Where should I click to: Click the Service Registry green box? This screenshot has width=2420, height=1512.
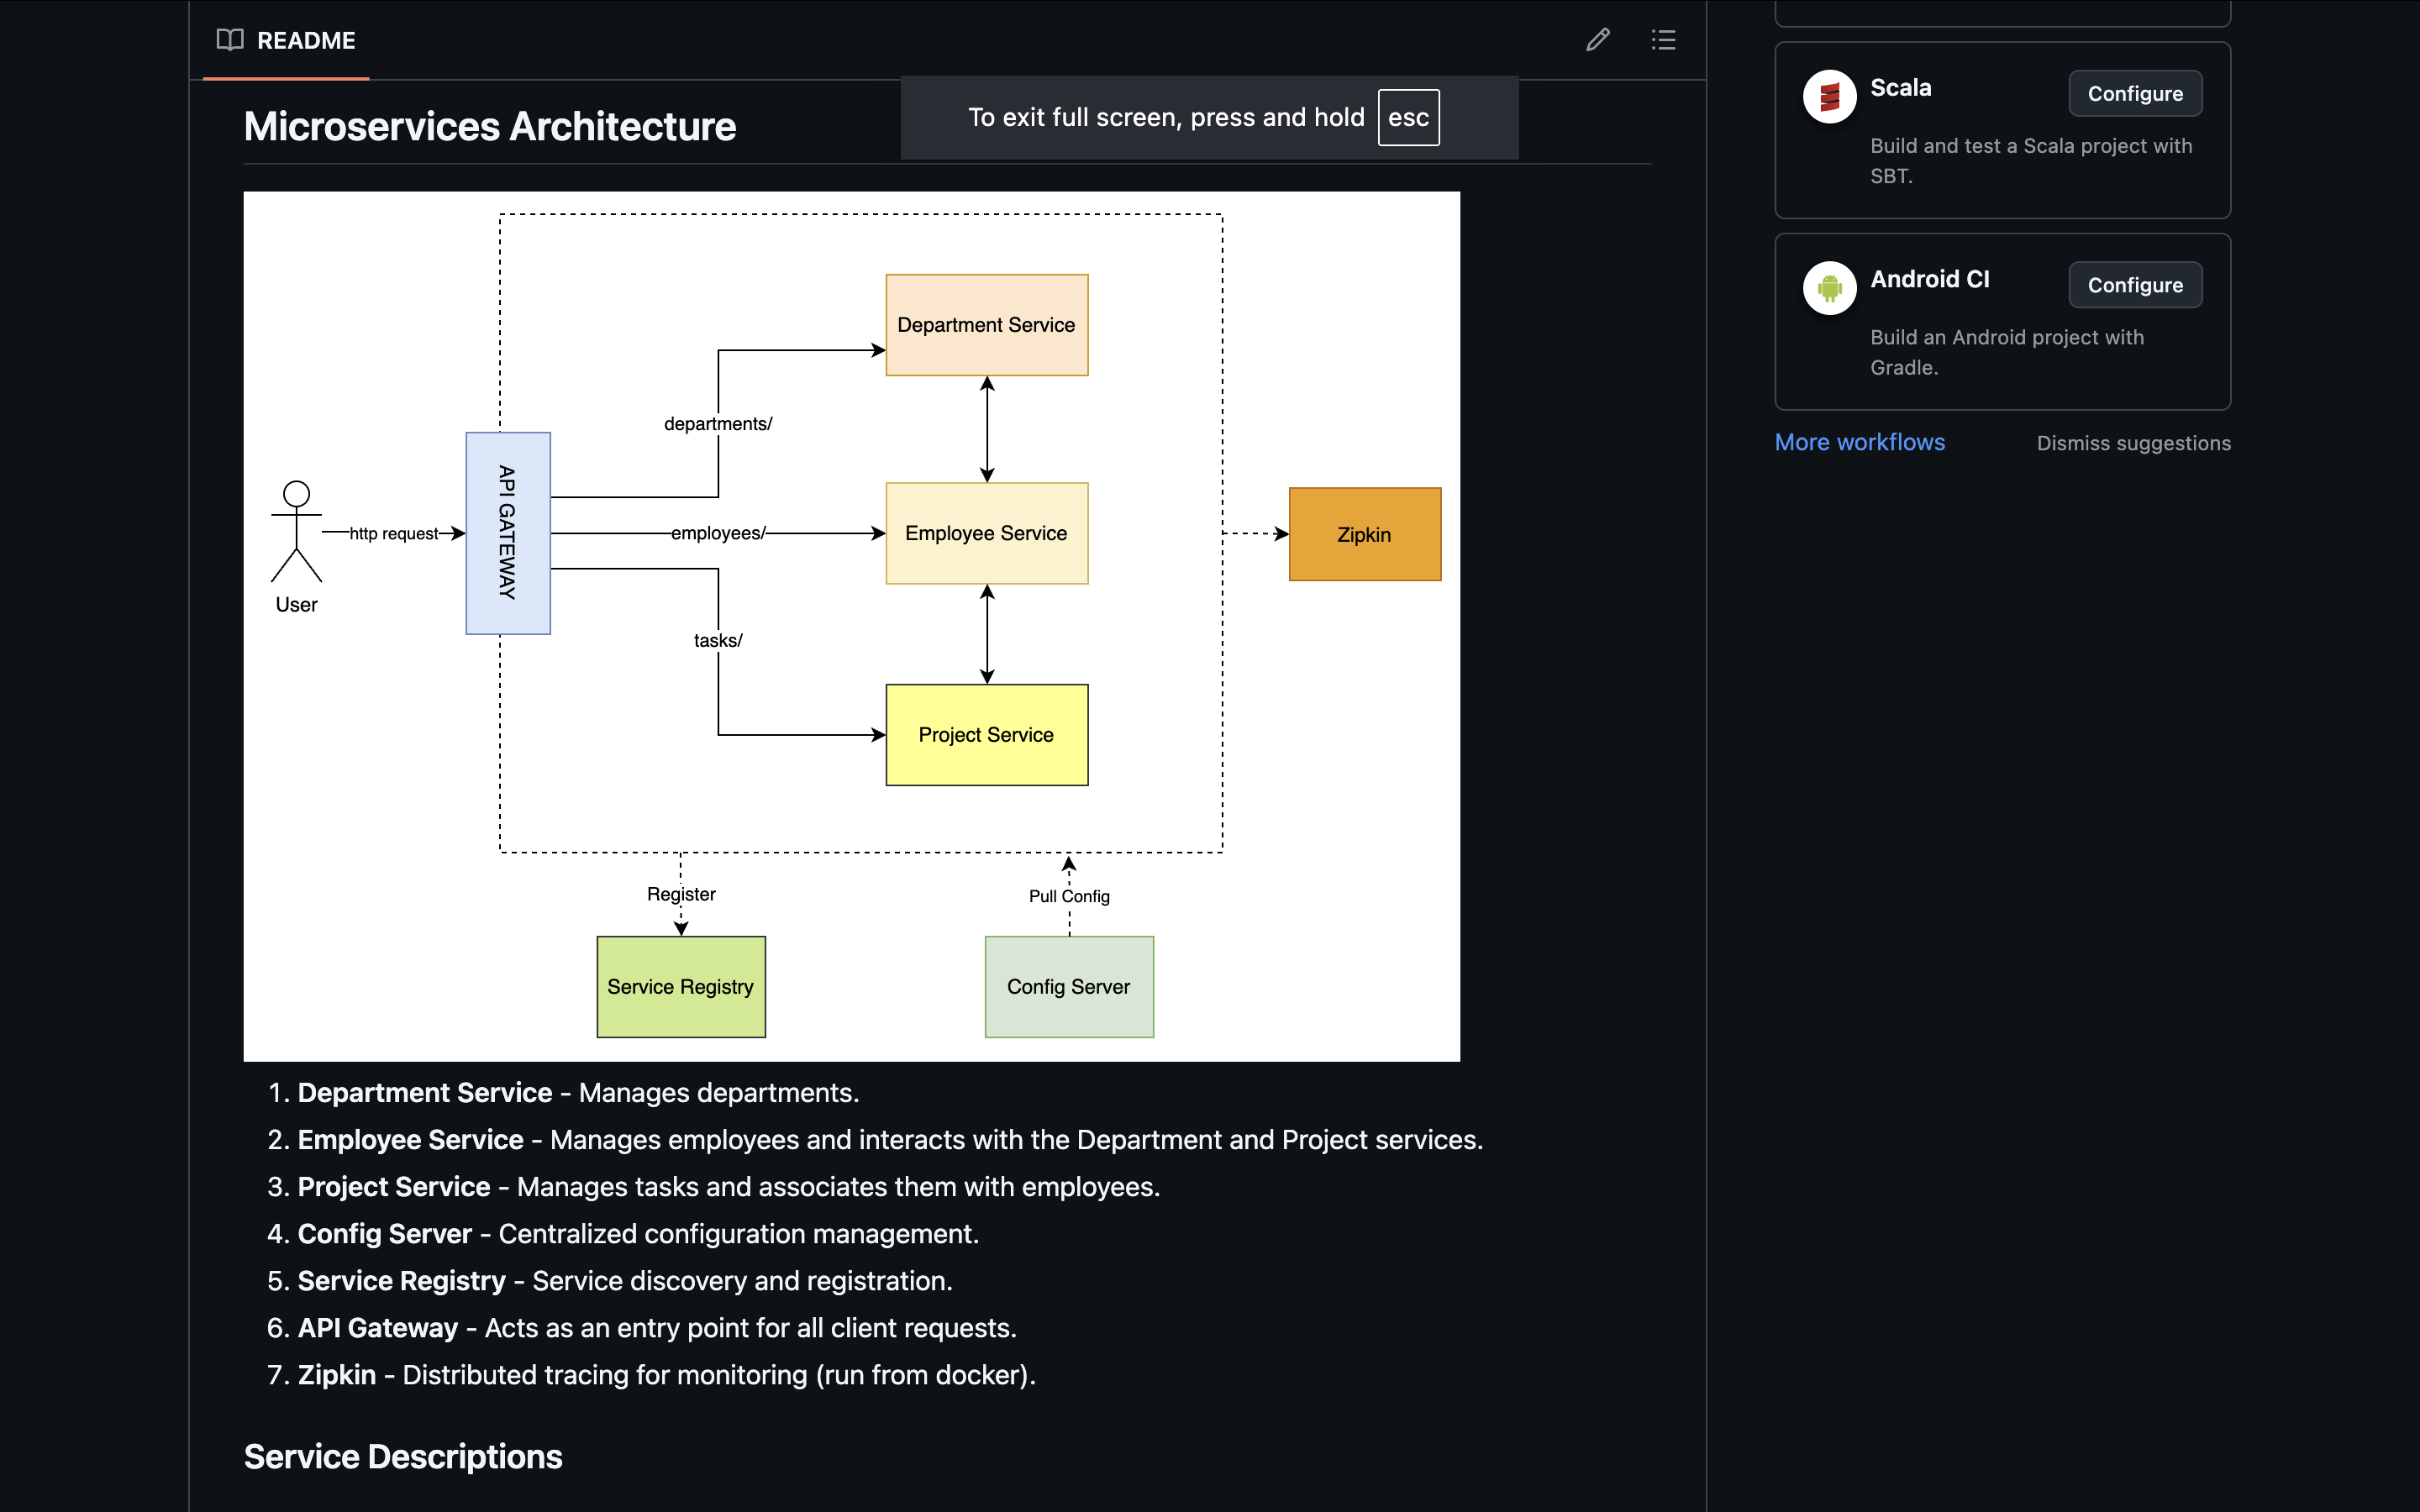click(680, 987)
